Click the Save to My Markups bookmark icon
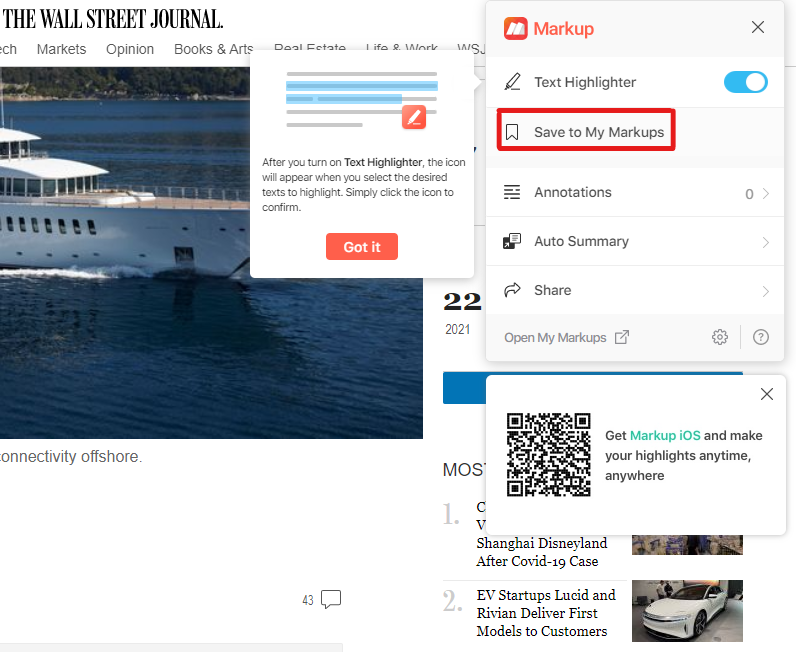The image size is (796, 652). (x=512, y=132)
